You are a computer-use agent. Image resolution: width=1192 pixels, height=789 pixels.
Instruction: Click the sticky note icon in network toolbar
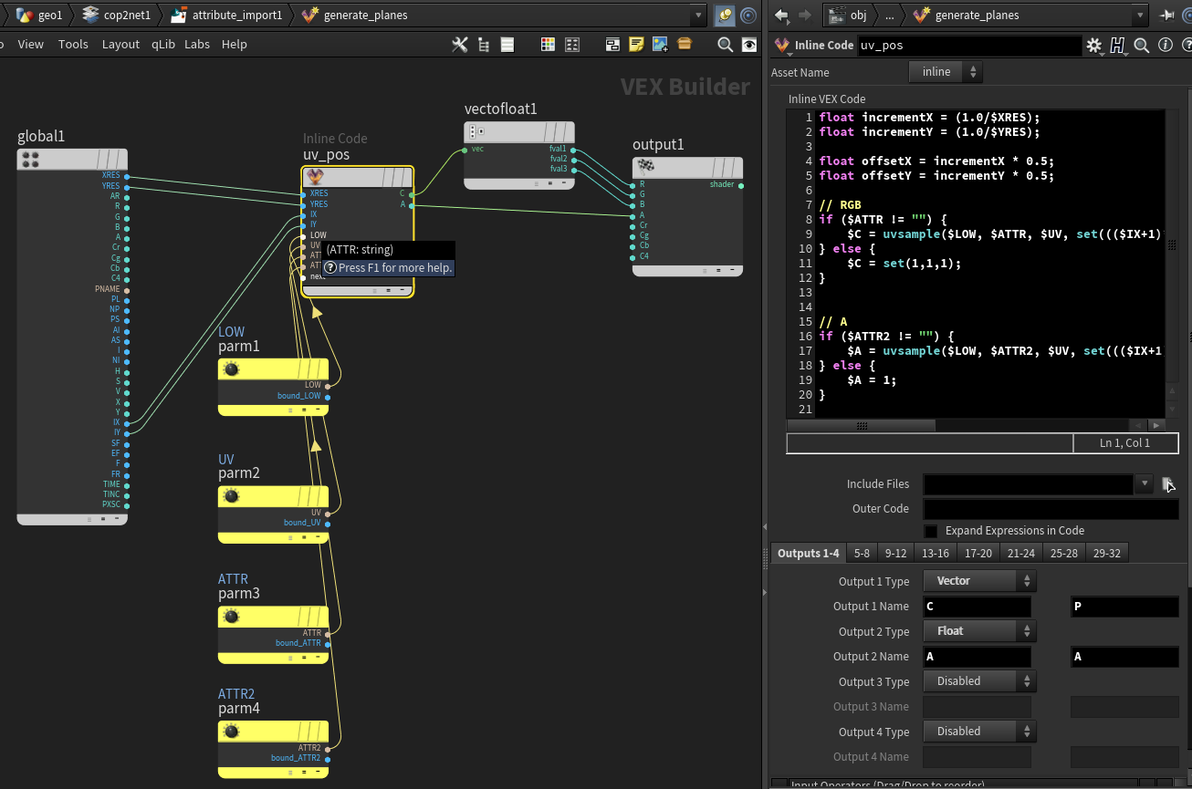(x=636, y=44)
